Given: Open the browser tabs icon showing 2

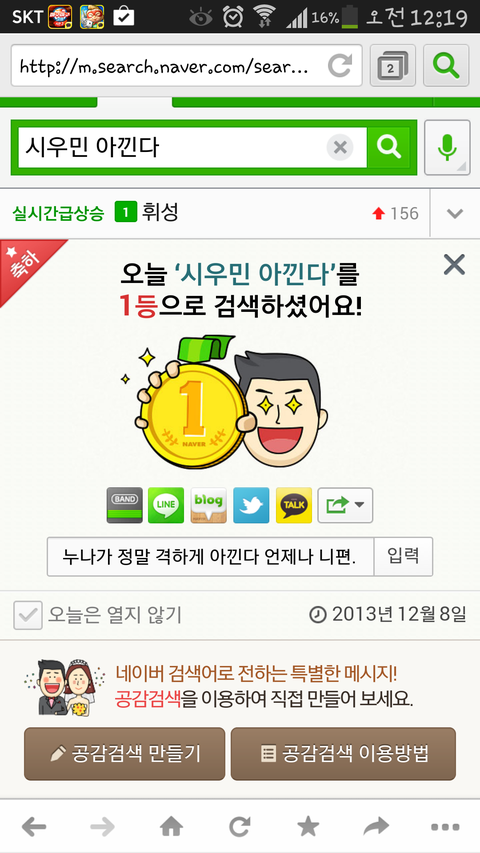Looking at the screenshot, I should 393,66.
